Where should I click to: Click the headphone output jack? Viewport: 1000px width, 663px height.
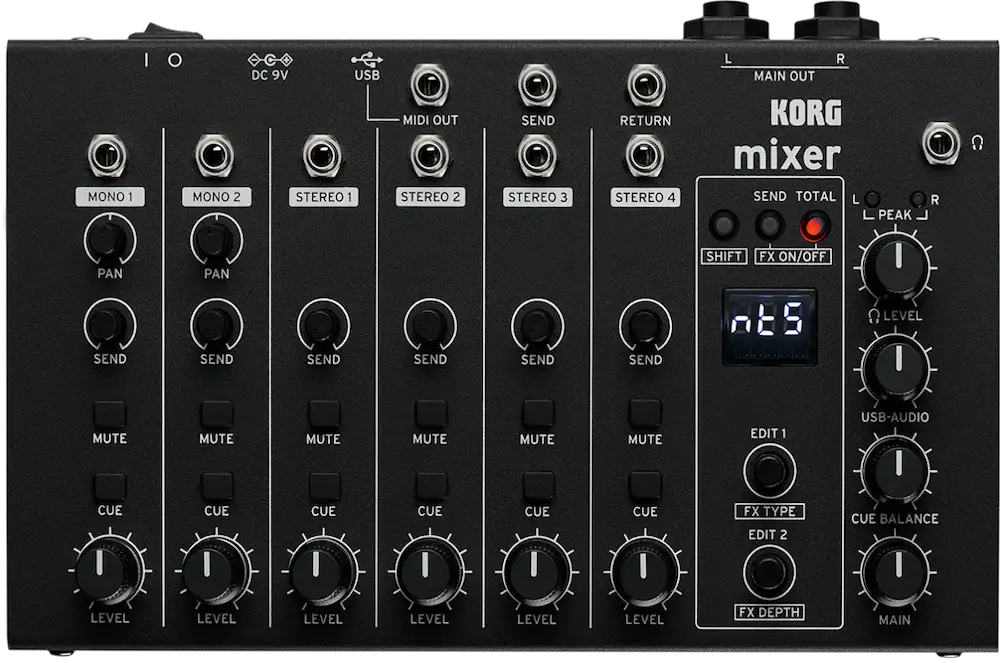941,143
